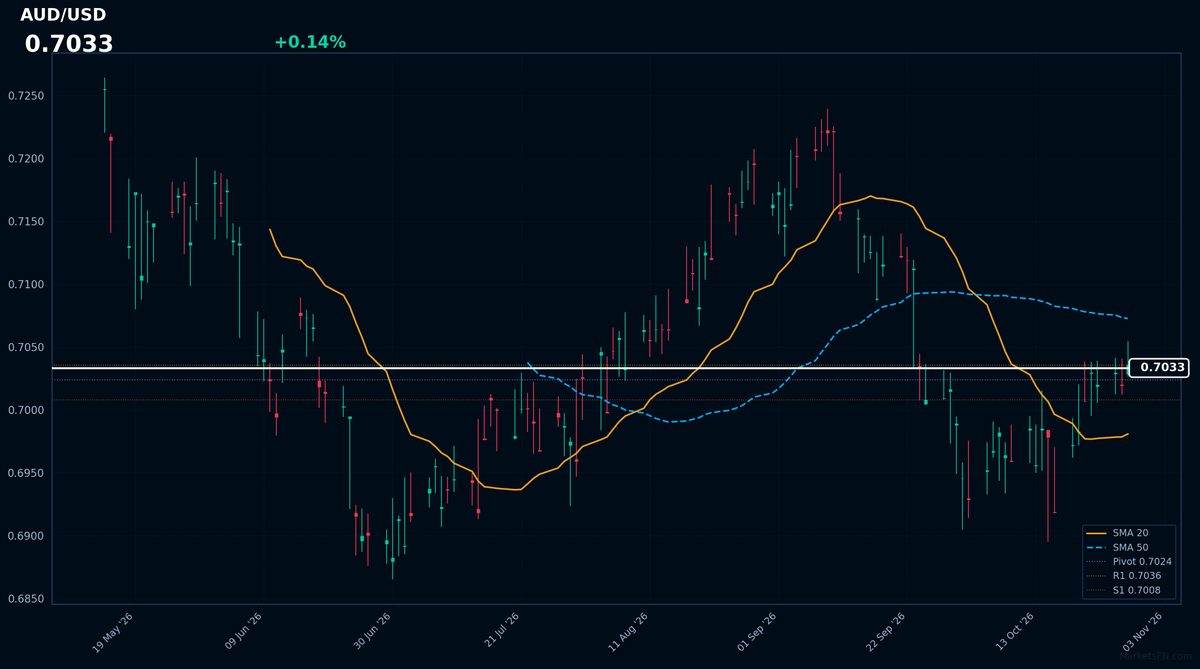Click the 03 Nov '26 date label
This screenshot has height=669, width=1200.
(x=1143, y=632)
